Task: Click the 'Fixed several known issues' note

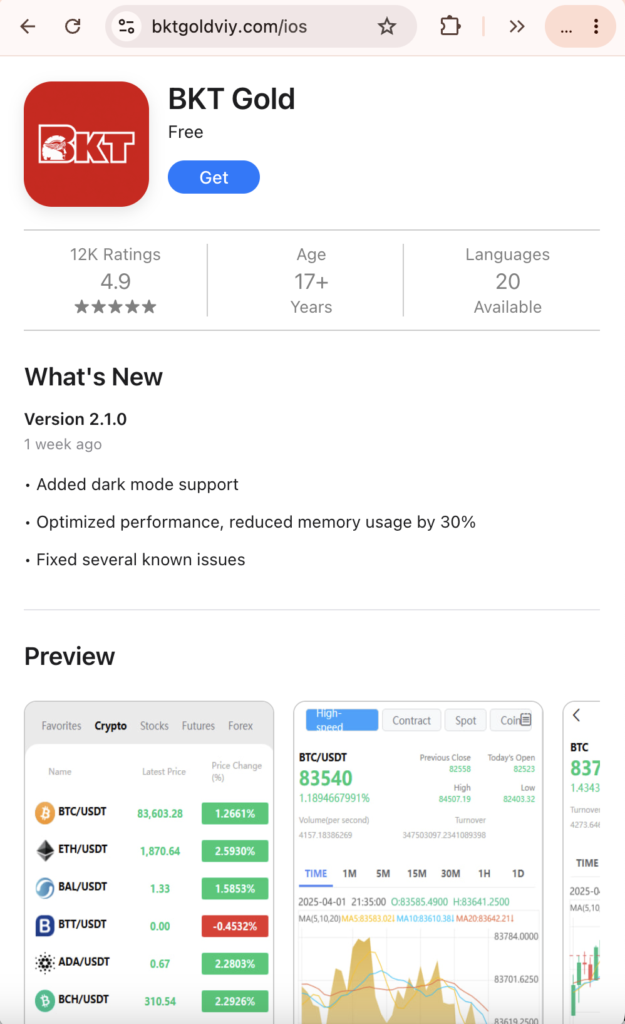Action: point(140,560)
